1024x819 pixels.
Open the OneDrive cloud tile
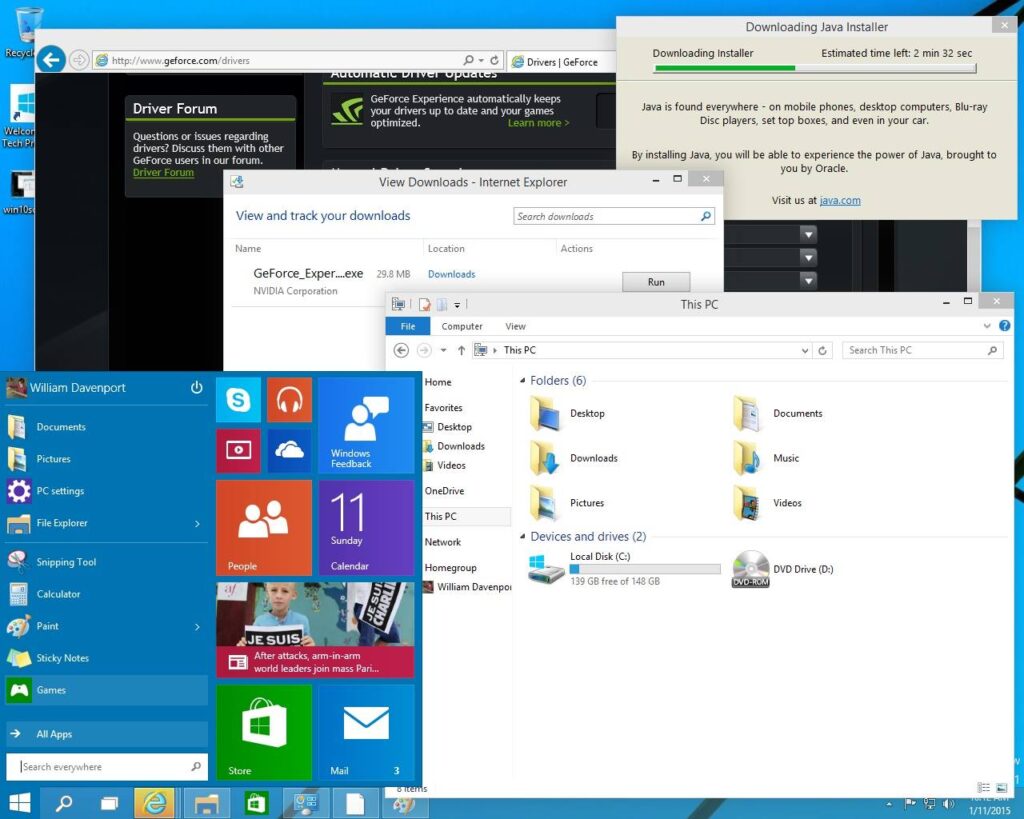point(289,450)
